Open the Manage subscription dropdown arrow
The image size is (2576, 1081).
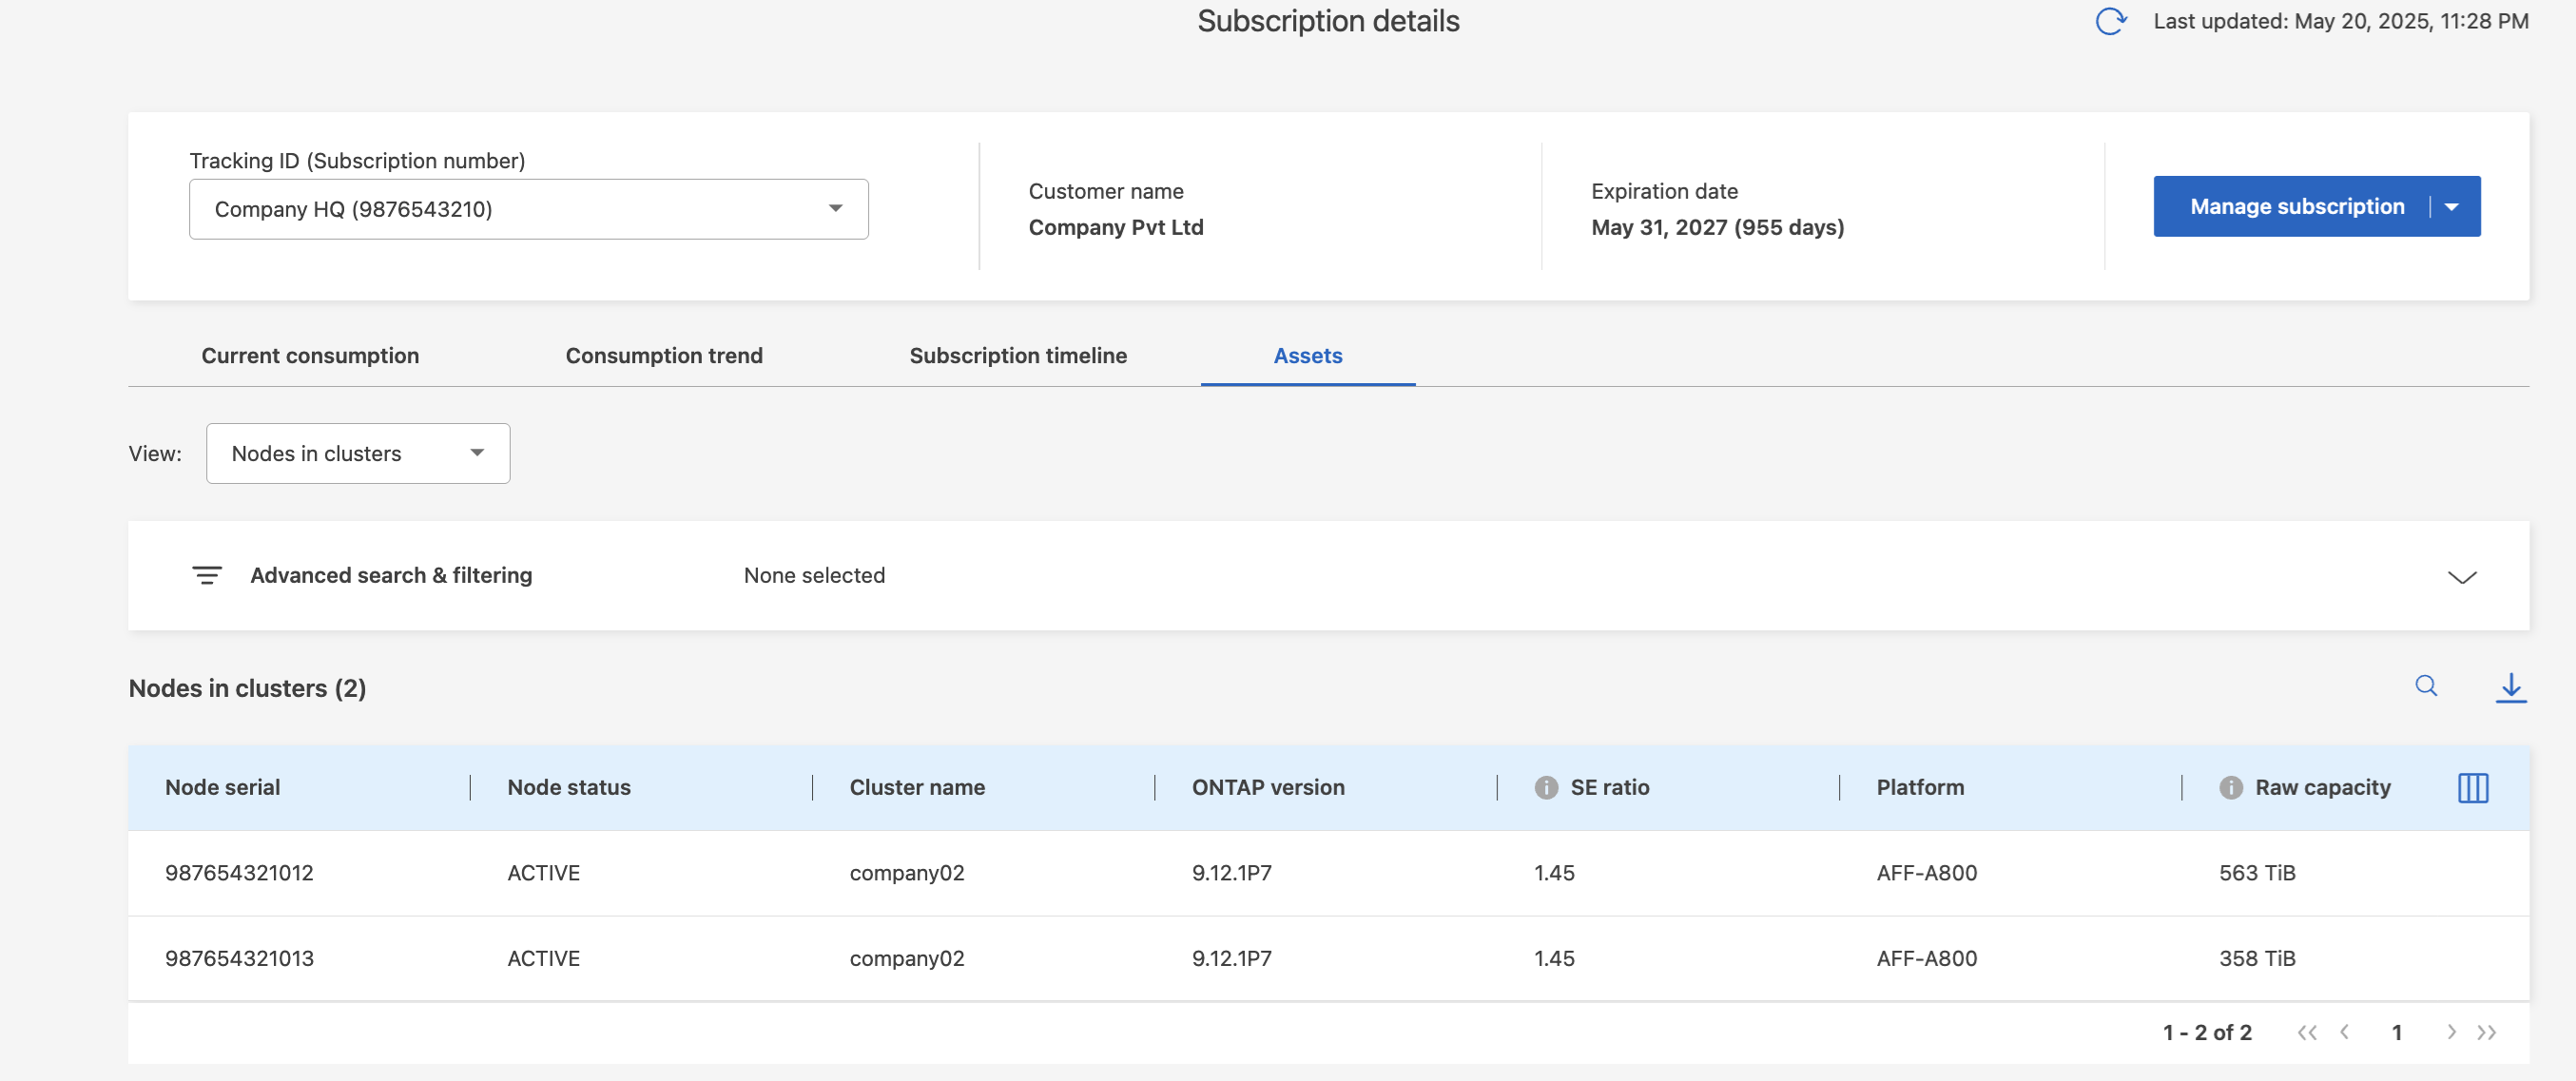pos(2452,207)
